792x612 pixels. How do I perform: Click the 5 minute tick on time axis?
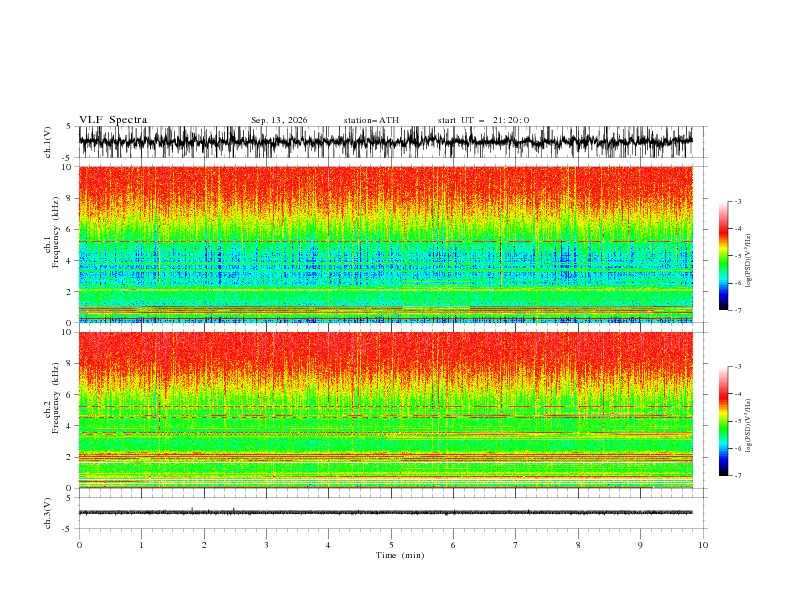(391, 545)
